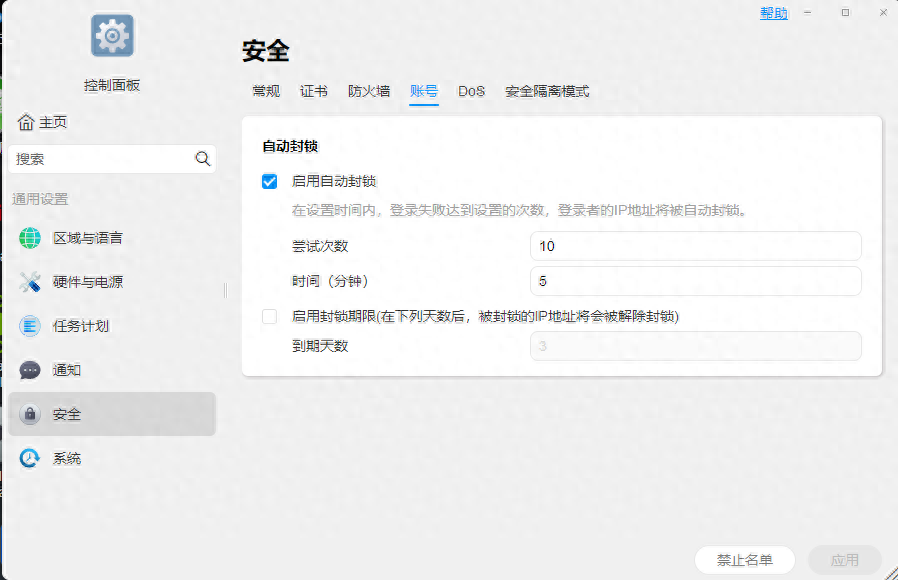The height and width of the screenshot is (580, 898).
Task: Click the 控制面板 gear icon
Action: [x=112, y=33]
